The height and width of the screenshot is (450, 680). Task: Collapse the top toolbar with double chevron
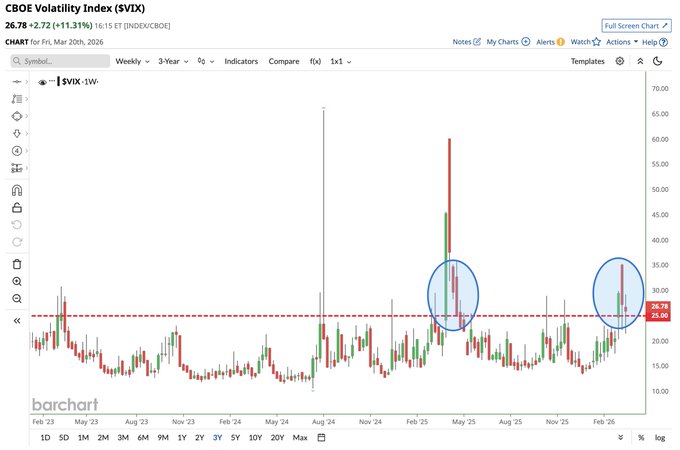640,61
